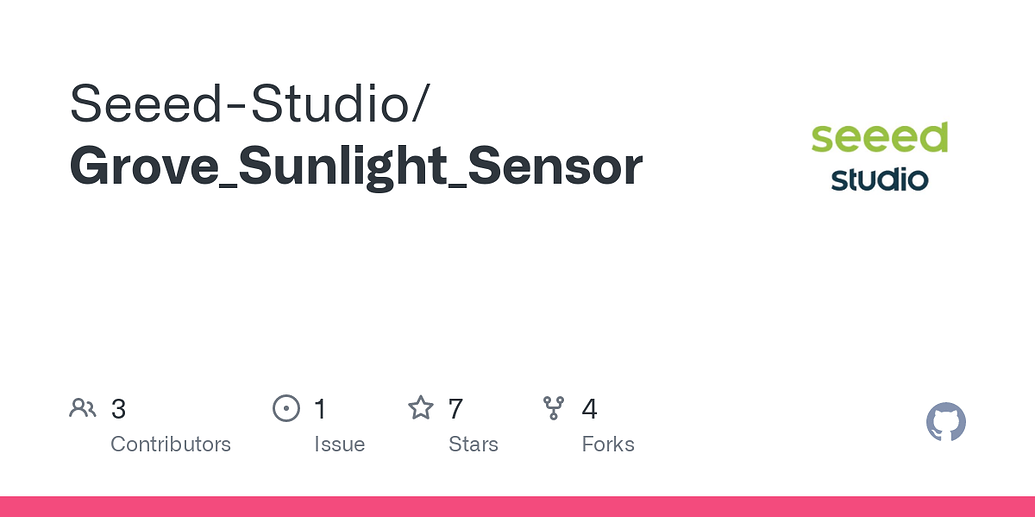
Task: Click the forks count 4
Action: click(589, 409)
